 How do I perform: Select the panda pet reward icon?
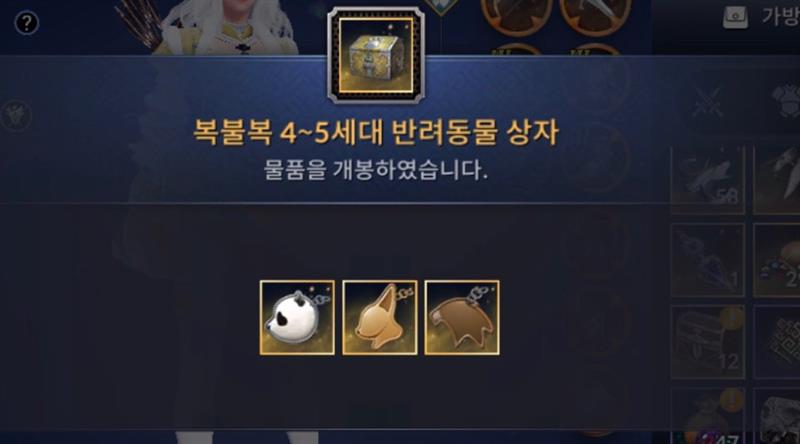click(297, 317)
